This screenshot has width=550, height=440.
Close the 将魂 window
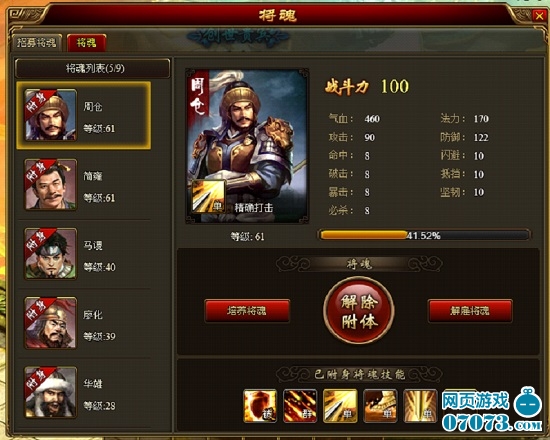click(538, 16)
